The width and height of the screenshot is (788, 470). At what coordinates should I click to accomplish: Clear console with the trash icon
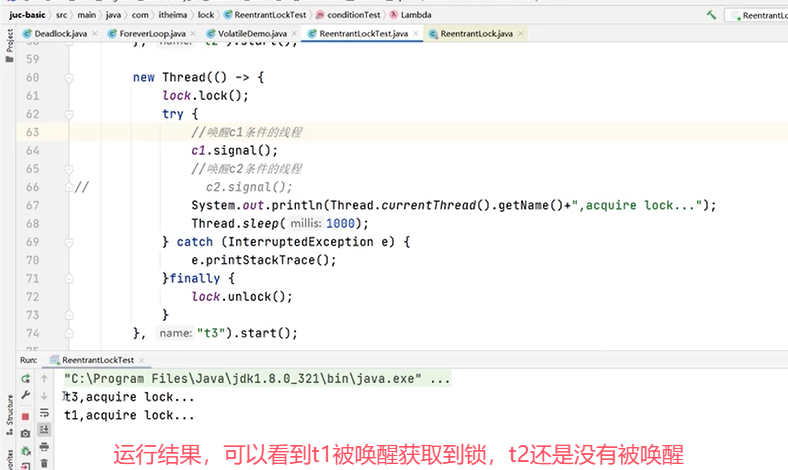(44, 463)
